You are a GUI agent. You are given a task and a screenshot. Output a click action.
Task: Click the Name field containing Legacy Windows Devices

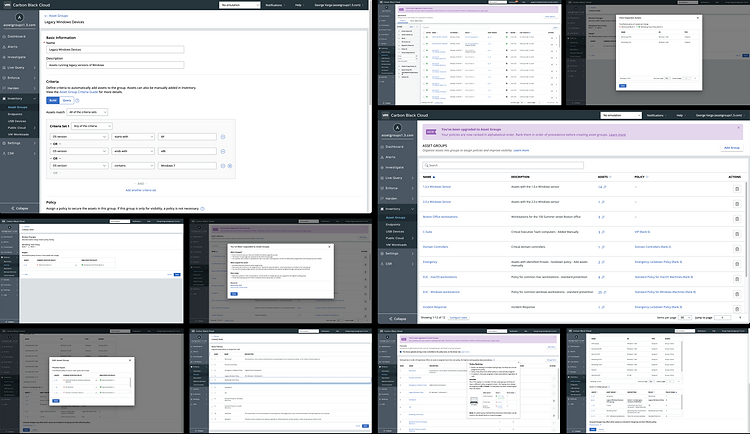point(115,49)
